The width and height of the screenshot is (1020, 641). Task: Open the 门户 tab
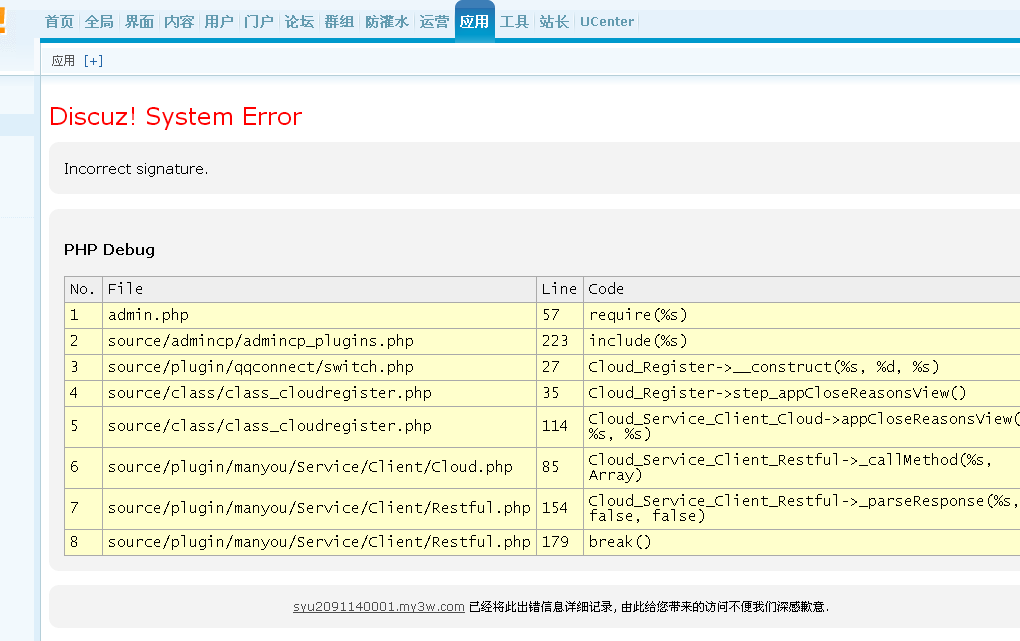pyautogui.click(x=259, y=21)
